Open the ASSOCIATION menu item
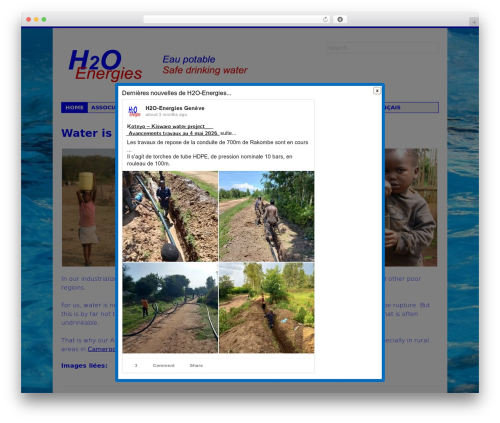500x423 pixels. tap(103, 108)
